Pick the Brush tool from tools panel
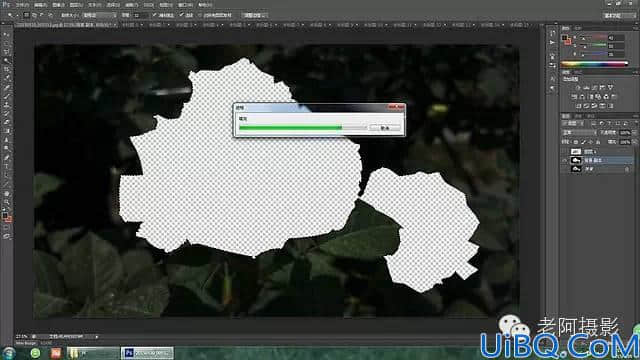The width and height of the screenshot is (640, 360). click(x=6, y=96)
